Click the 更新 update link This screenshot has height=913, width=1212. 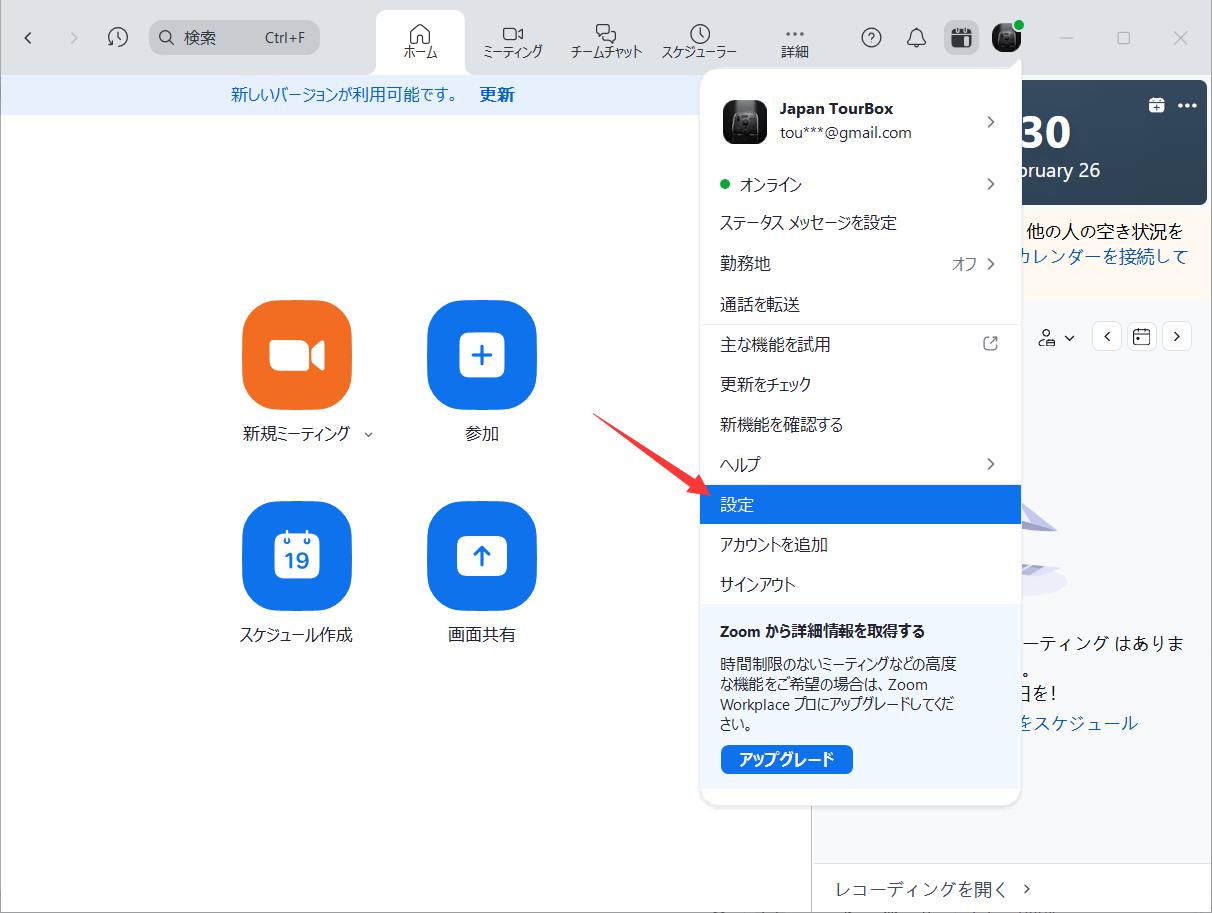click(x=497, y=95)
